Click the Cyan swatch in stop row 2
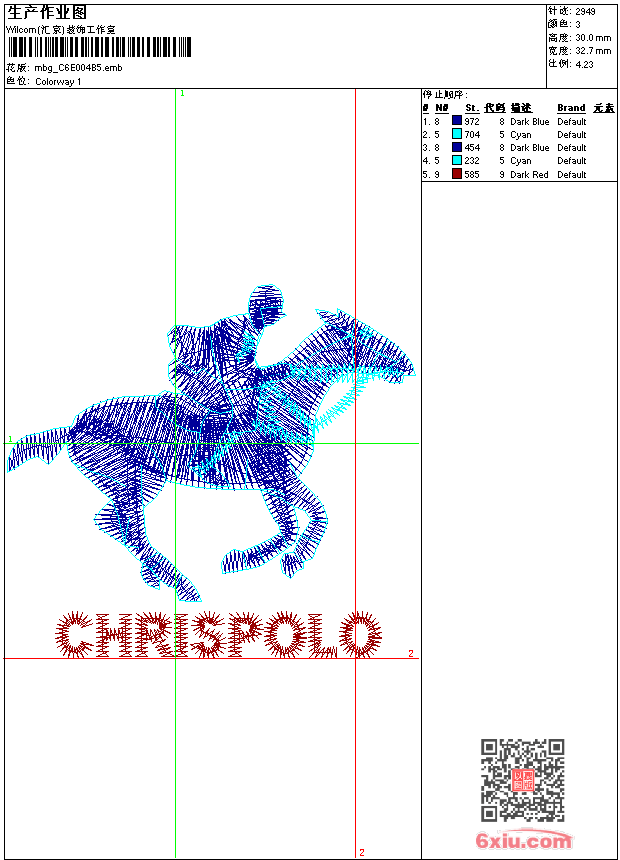620x860 pixels. click(456, 134)
